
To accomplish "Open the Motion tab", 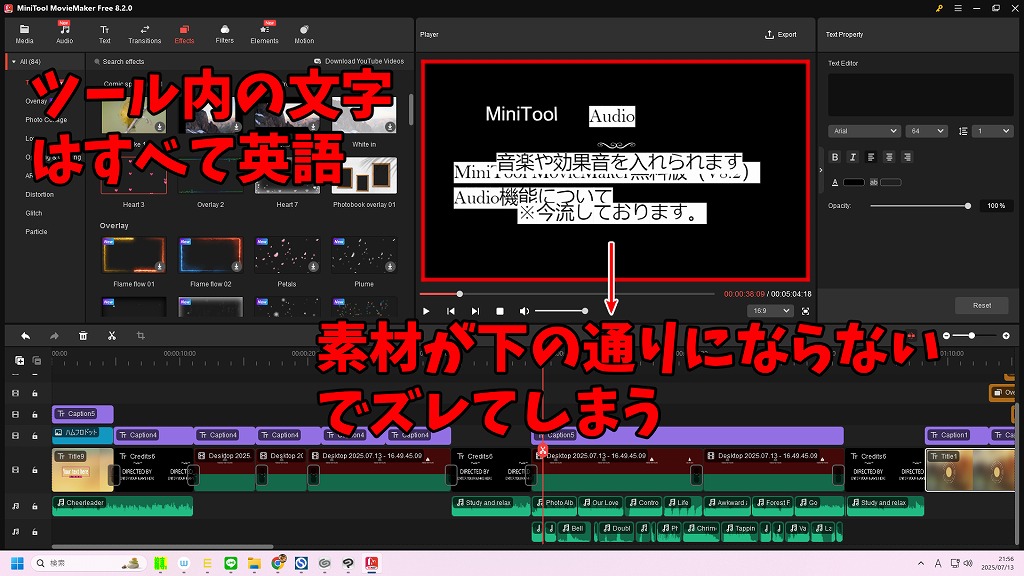I will click(x=304, y=35).
